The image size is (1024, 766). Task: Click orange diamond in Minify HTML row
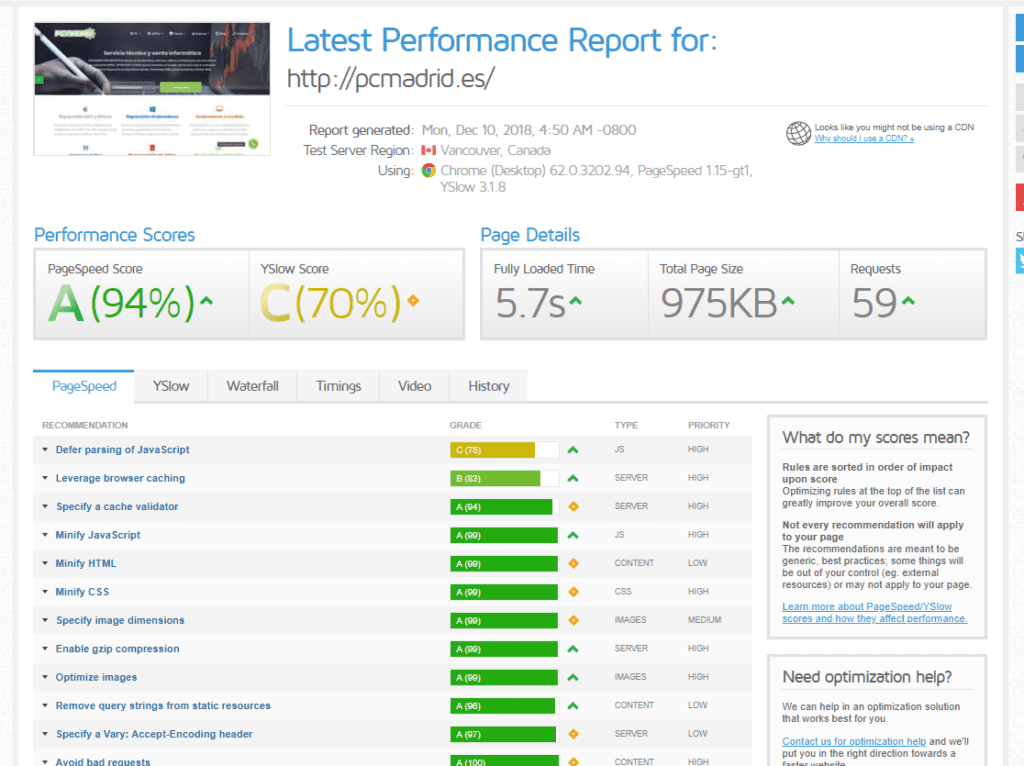click(x=573, y=564)
